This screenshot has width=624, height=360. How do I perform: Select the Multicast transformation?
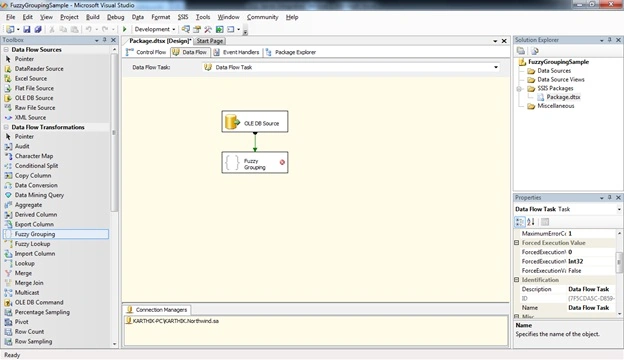pyautogui.click(x=27, y=292)
